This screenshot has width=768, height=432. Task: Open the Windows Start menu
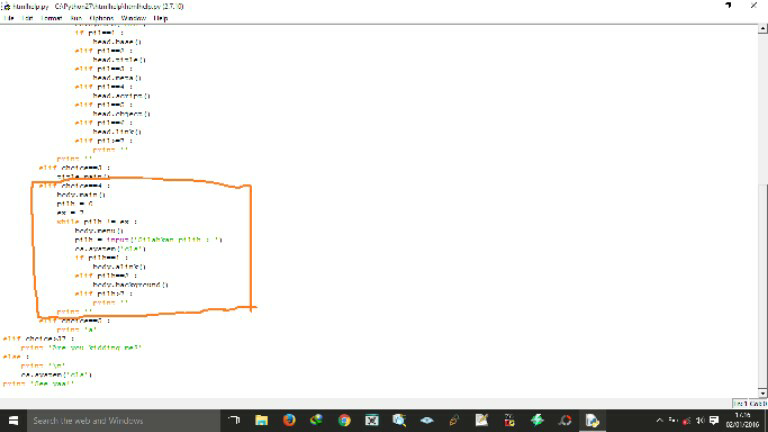pyautogui.click(x=13, y=420)
